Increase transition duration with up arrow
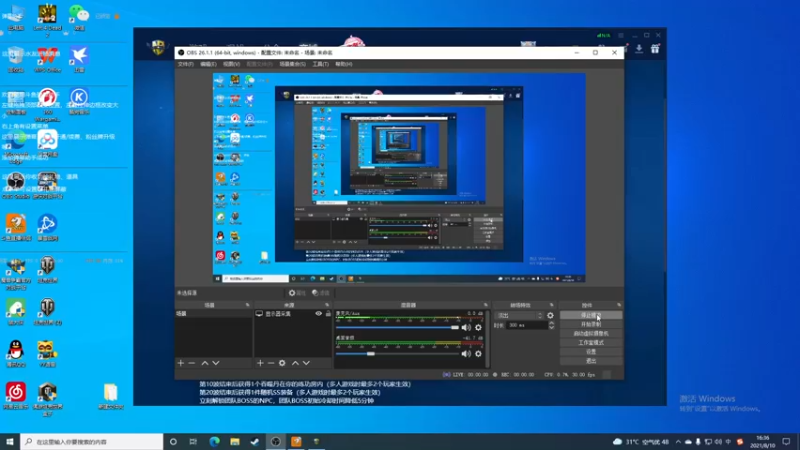The image size is (800, 450). 551,323
